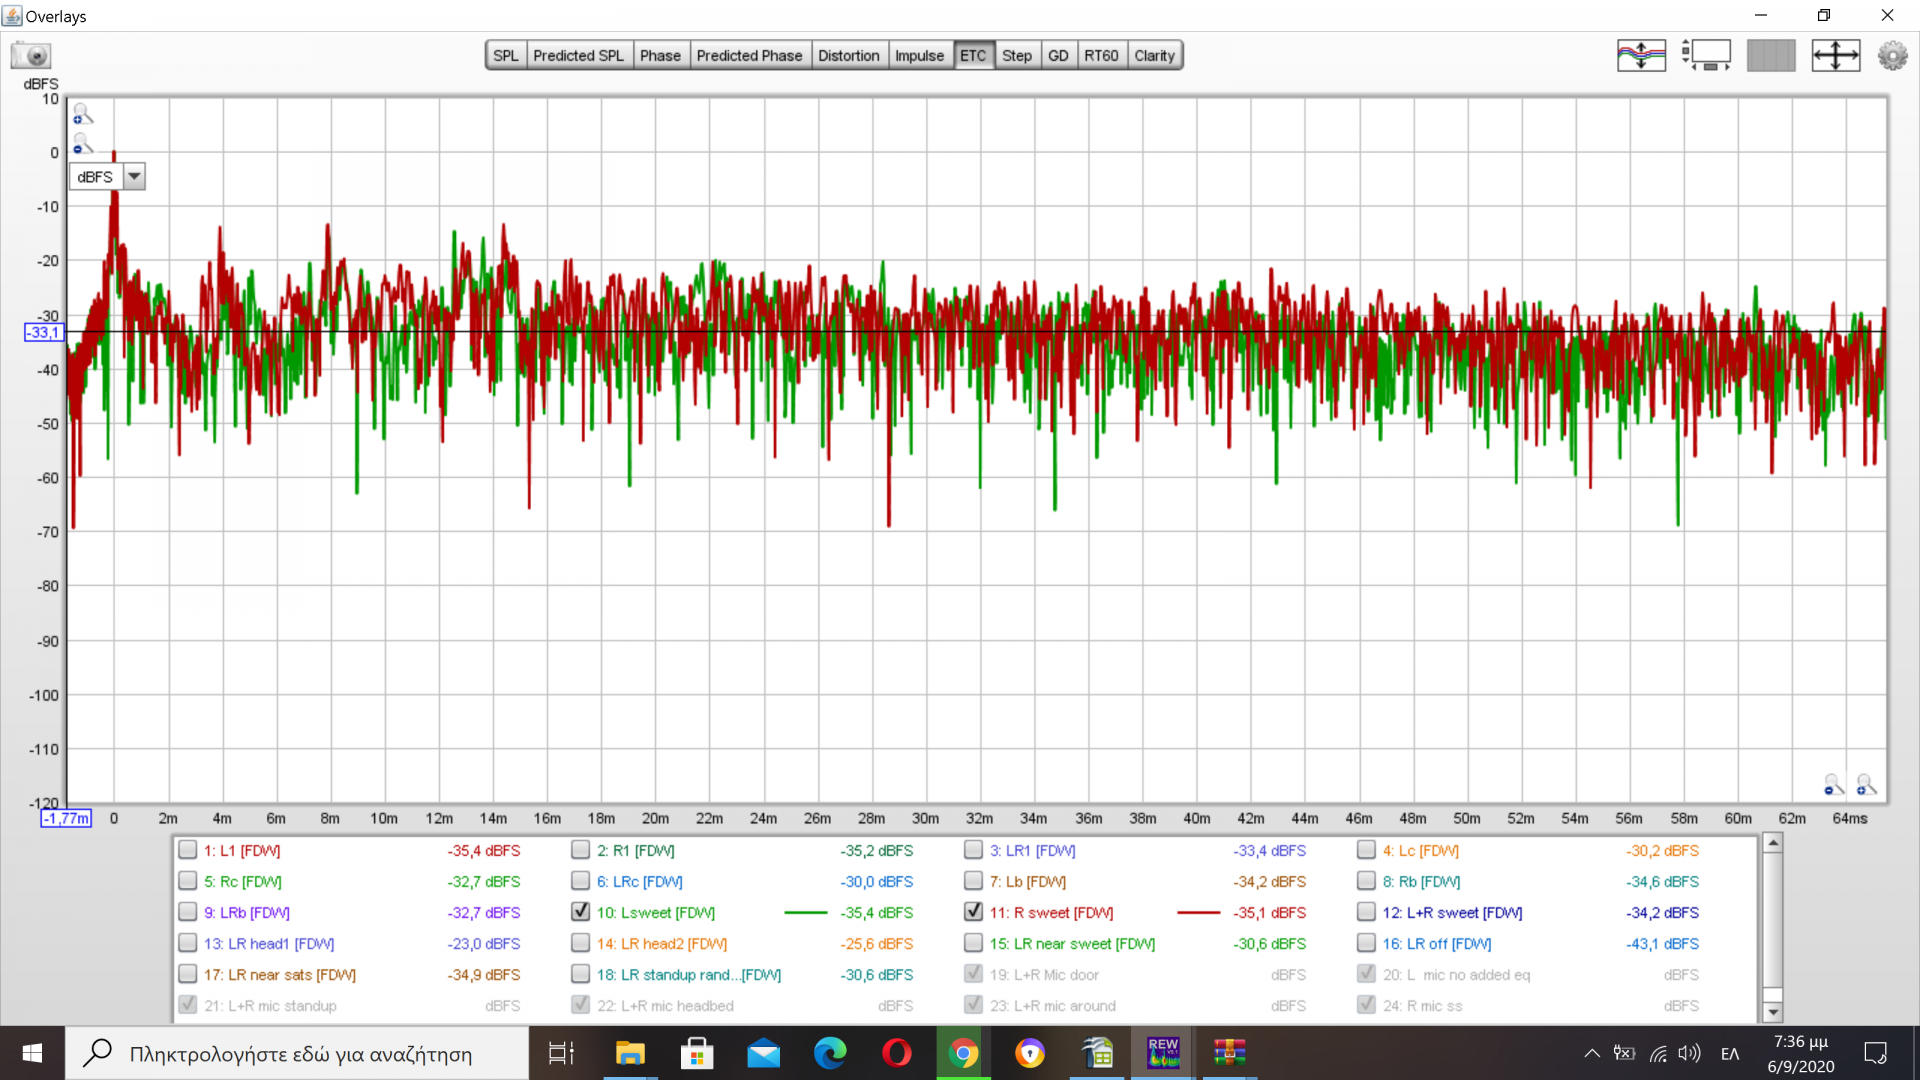Enable trace 17: LR near sats [FDW]
1920x1080 pixels.
[187, 974]
